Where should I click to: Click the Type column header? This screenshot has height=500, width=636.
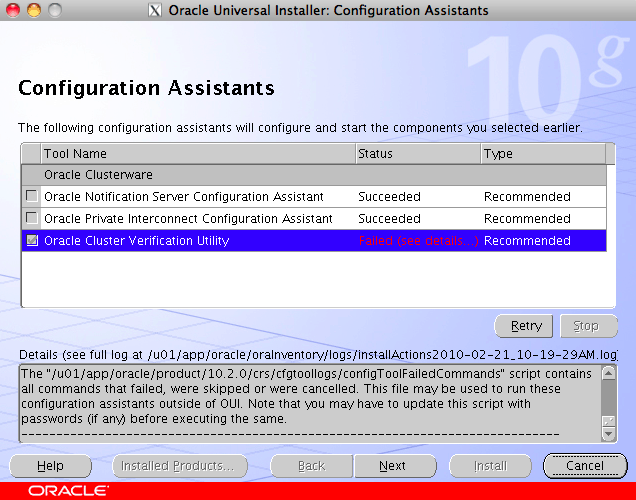tap(540, 154)
